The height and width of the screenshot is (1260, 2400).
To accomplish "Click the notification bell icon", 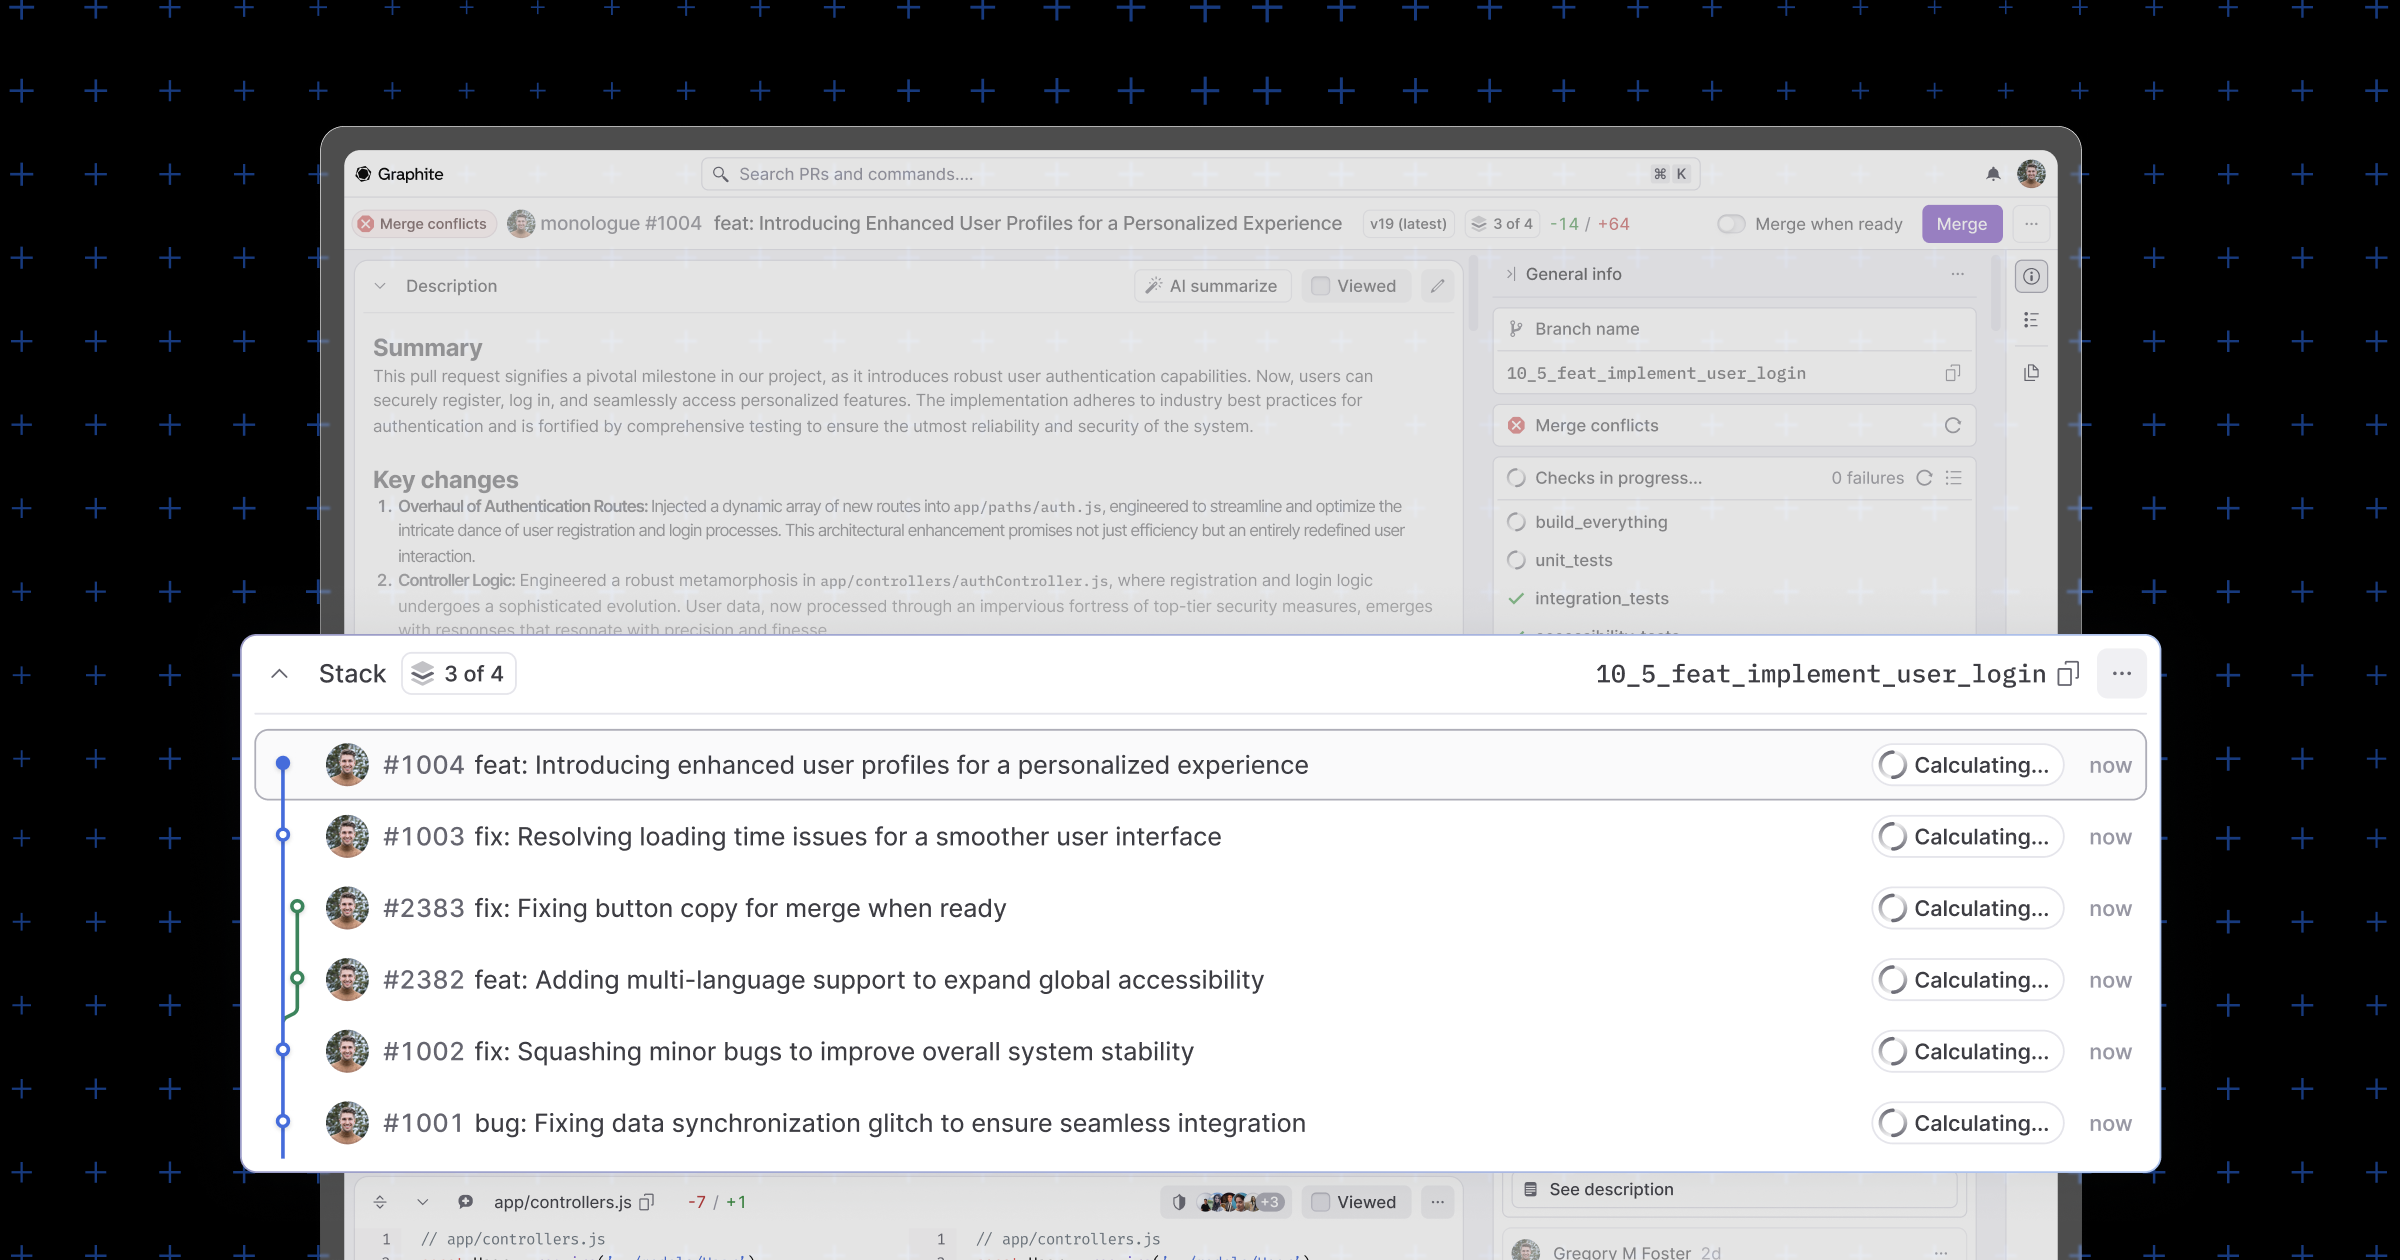I will [1994, 173].
